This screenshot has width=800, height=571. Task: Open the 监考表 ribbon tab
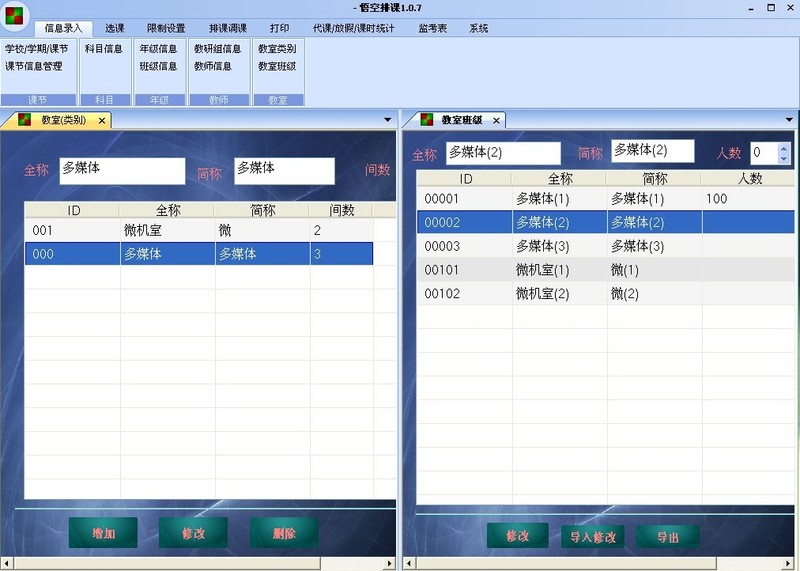tap(433, 29)
